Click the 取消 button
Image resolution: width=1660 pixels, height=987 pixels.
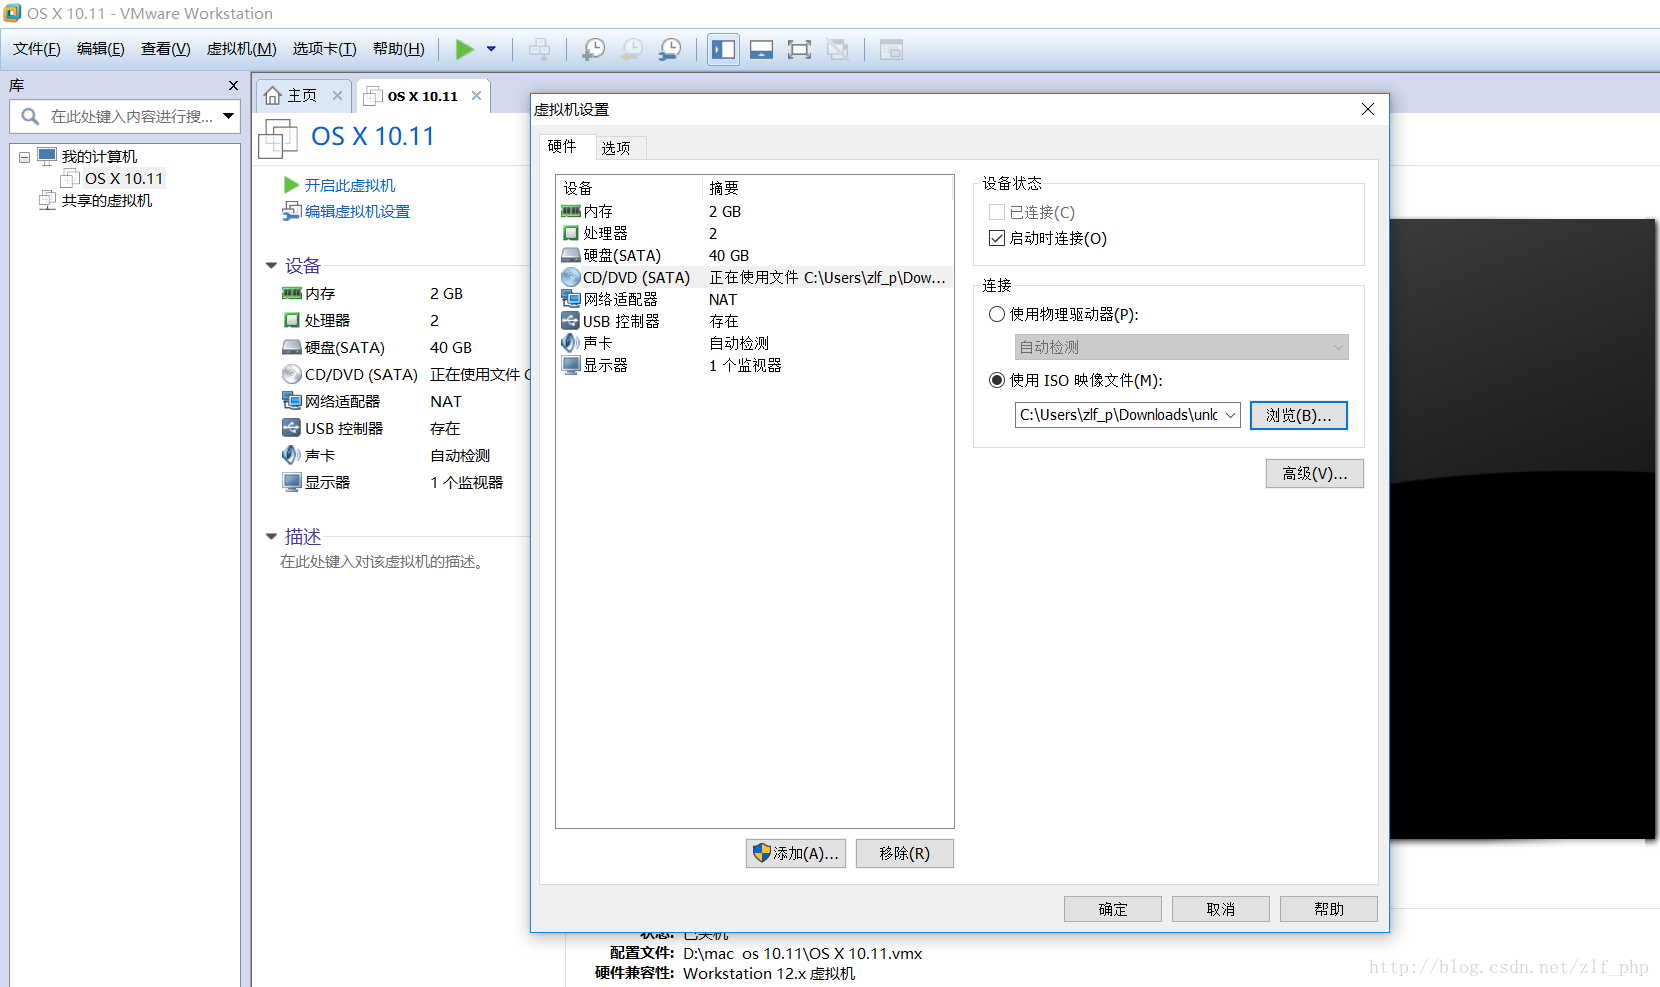(1221, 909)
